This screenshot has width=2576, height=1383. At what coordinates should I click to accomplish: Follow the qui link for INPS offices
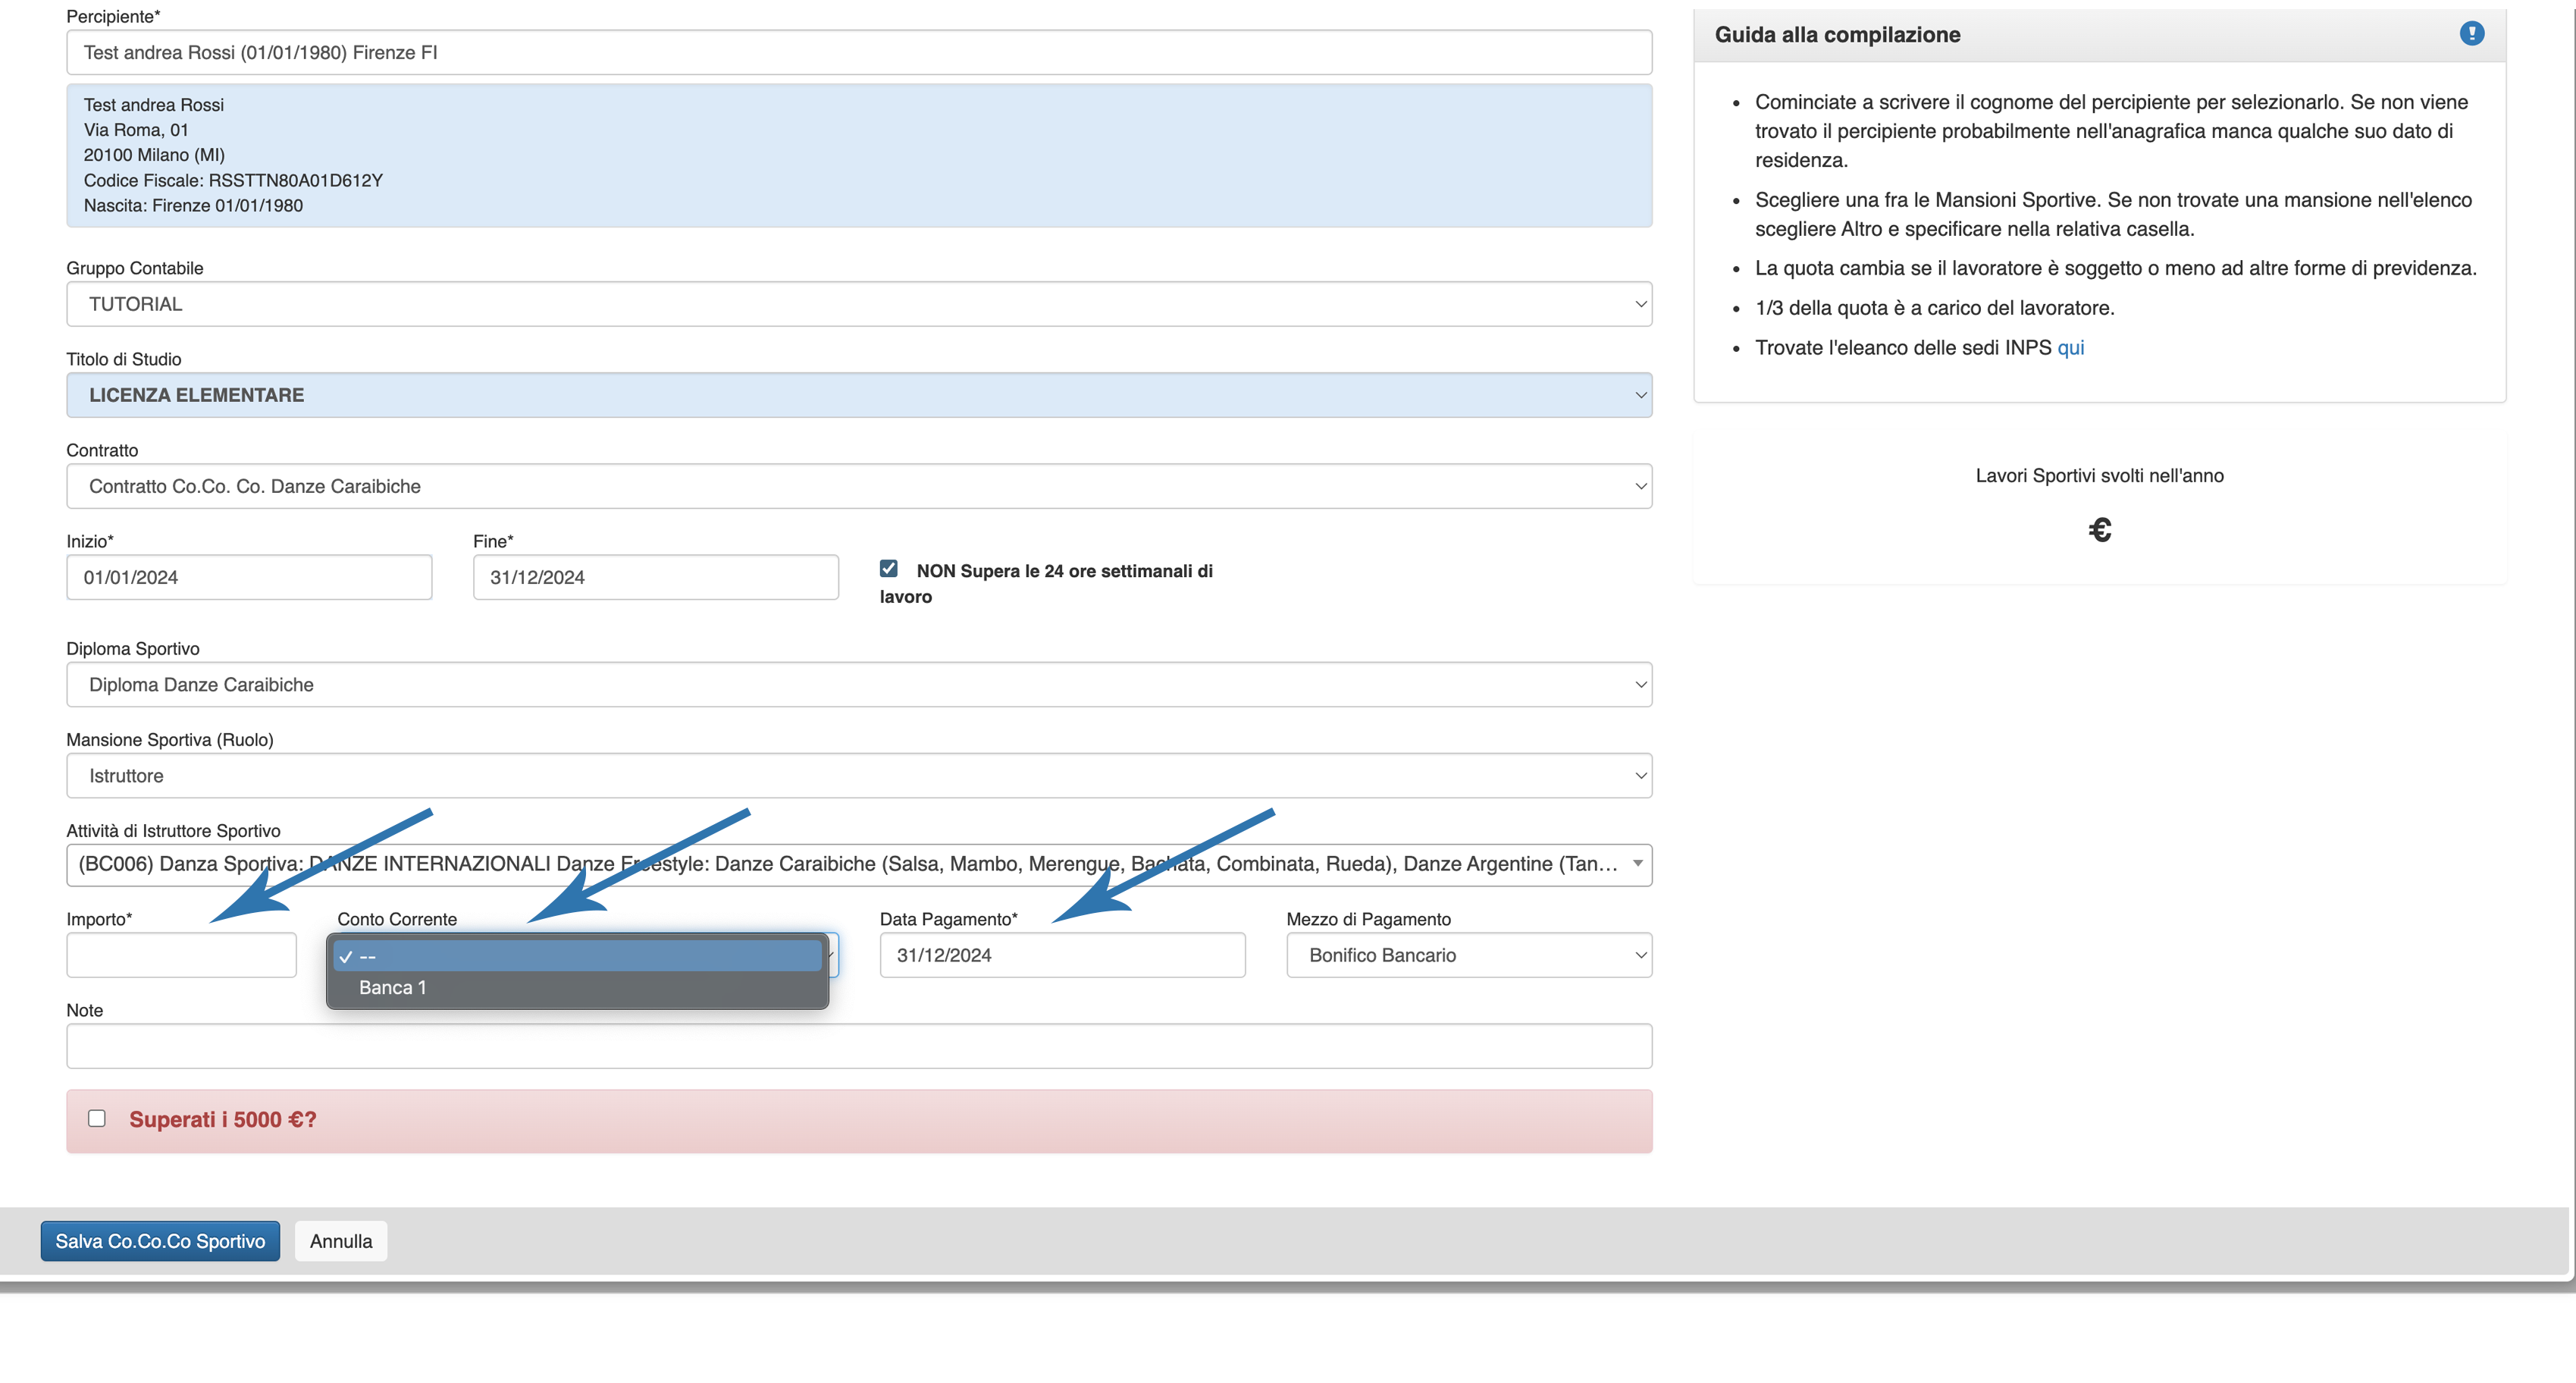pos(2070,348)
